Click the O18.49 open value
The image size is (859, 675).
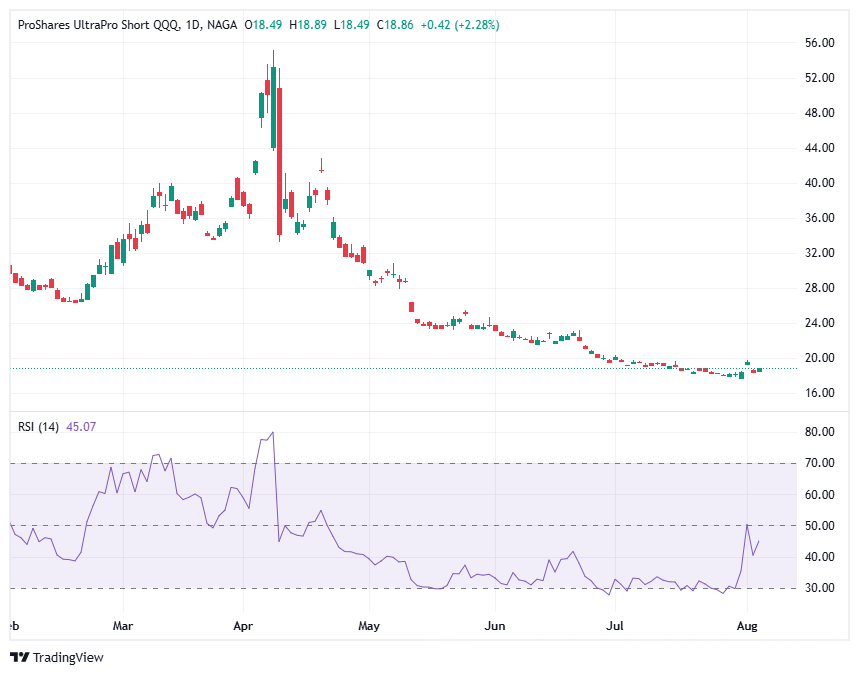pyautogui.click(x=265, y=22)
